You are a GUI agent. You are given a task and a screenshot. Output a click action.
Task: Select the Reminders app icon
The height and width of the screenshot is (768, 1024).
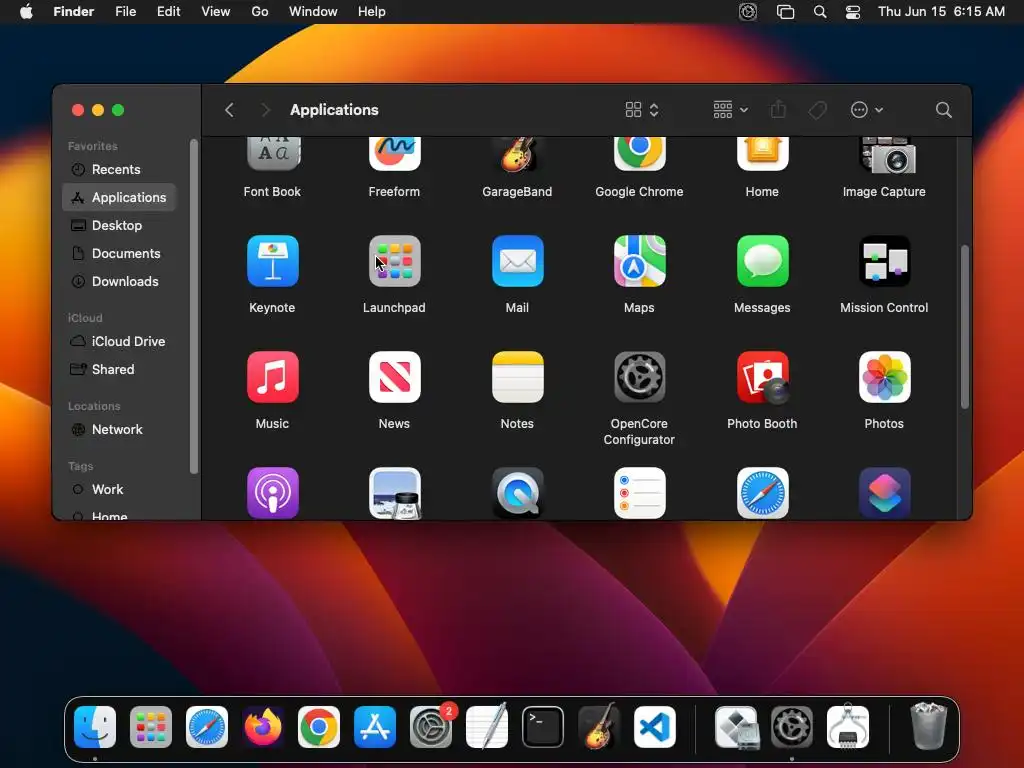tap(639, 493)
